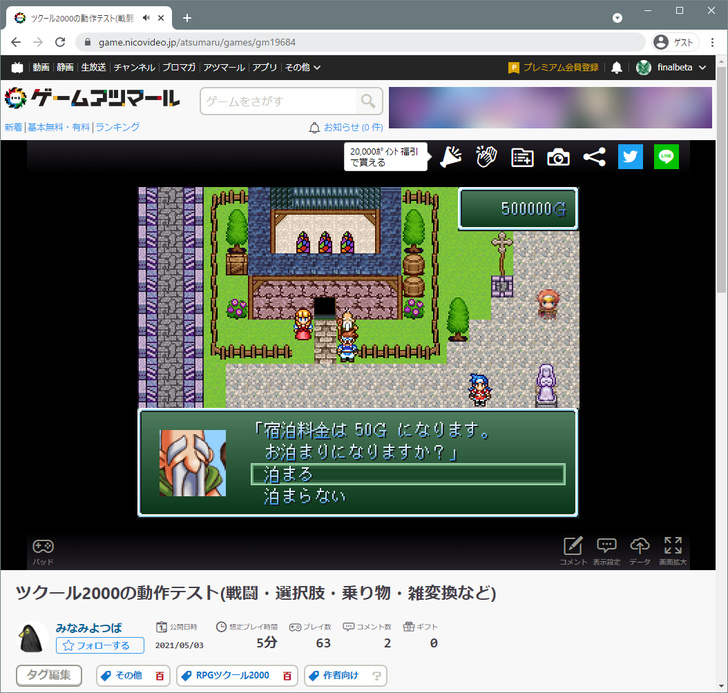Viewport: 728px width, 693px height.
Task: Open the ランキング link
Action: [x=117, y=127]
